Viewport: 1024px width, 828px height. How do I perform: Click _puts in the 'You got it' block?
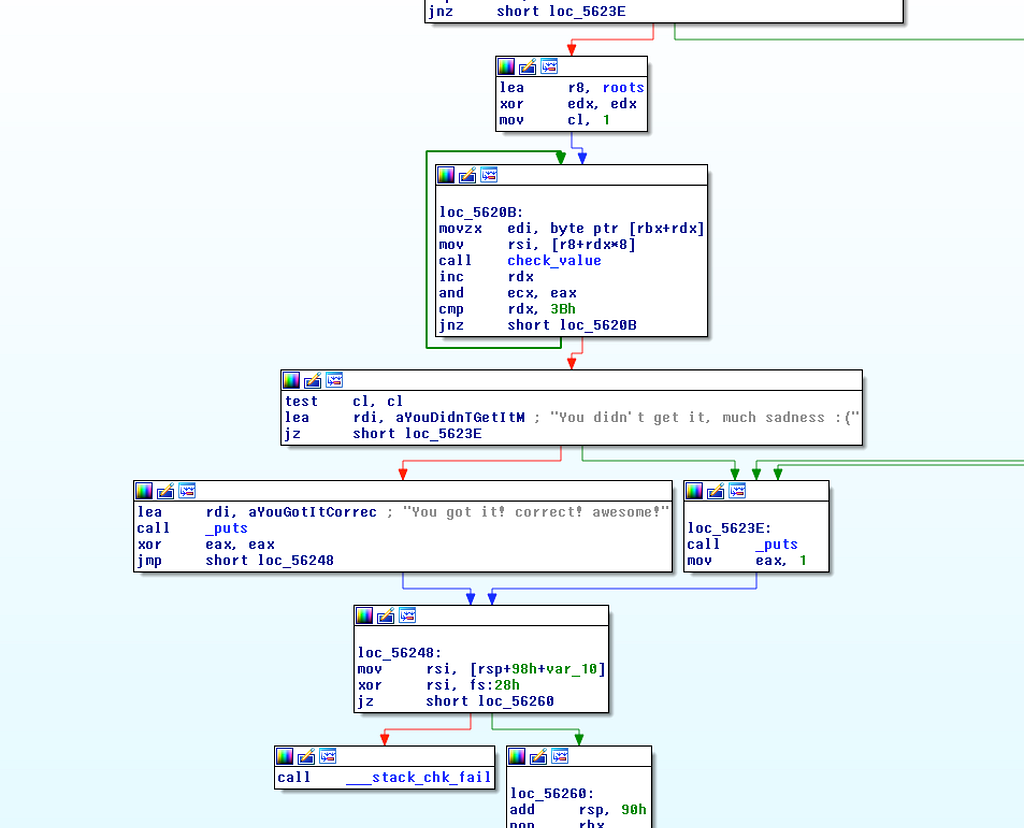tap(226, 528)
